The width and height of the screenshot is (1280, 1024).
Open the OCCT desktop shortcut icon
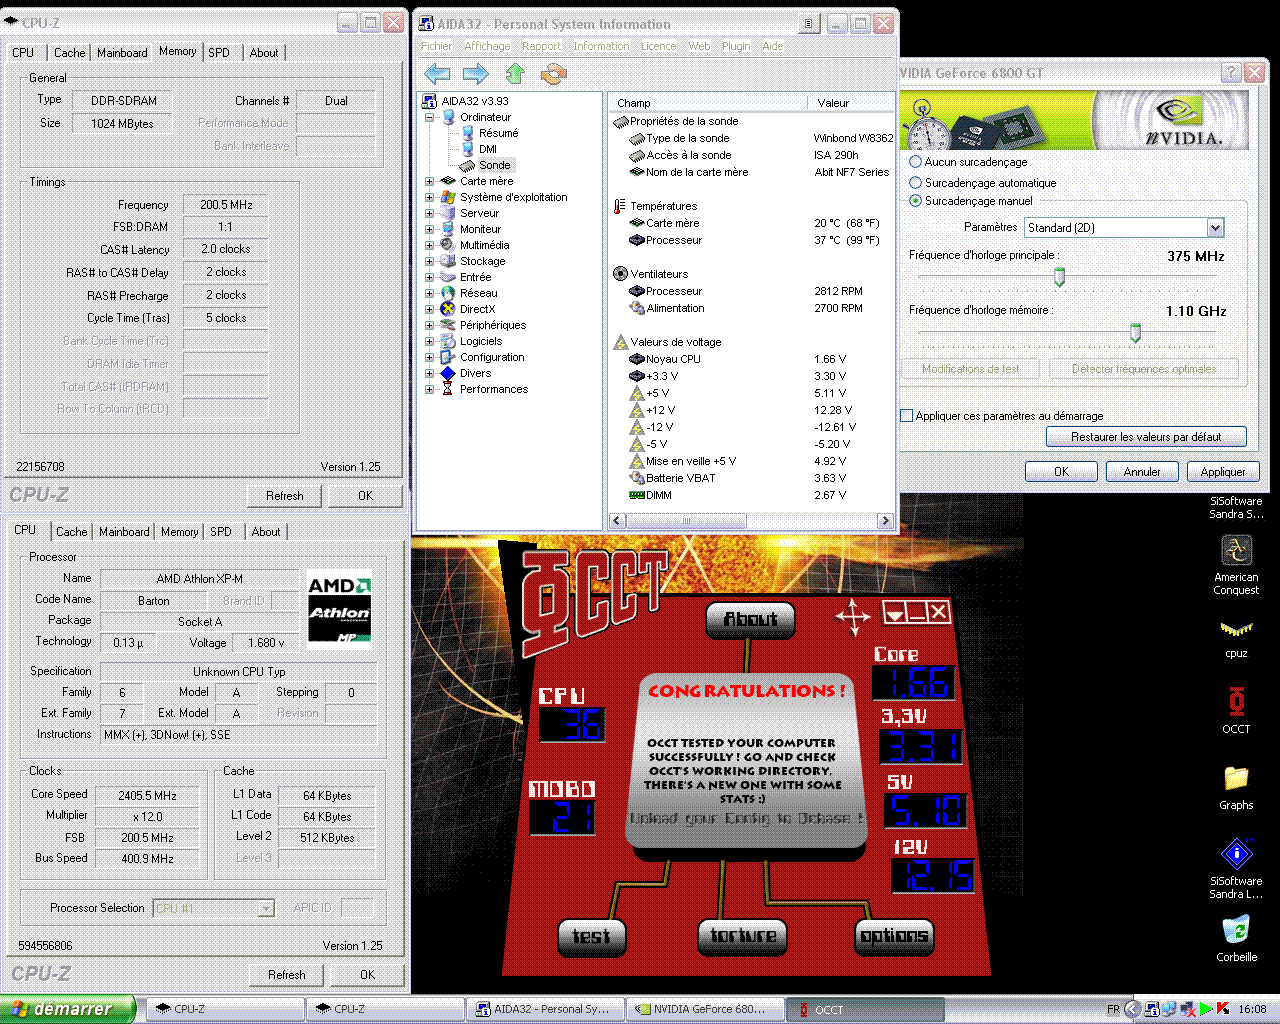coord(1236,703)
